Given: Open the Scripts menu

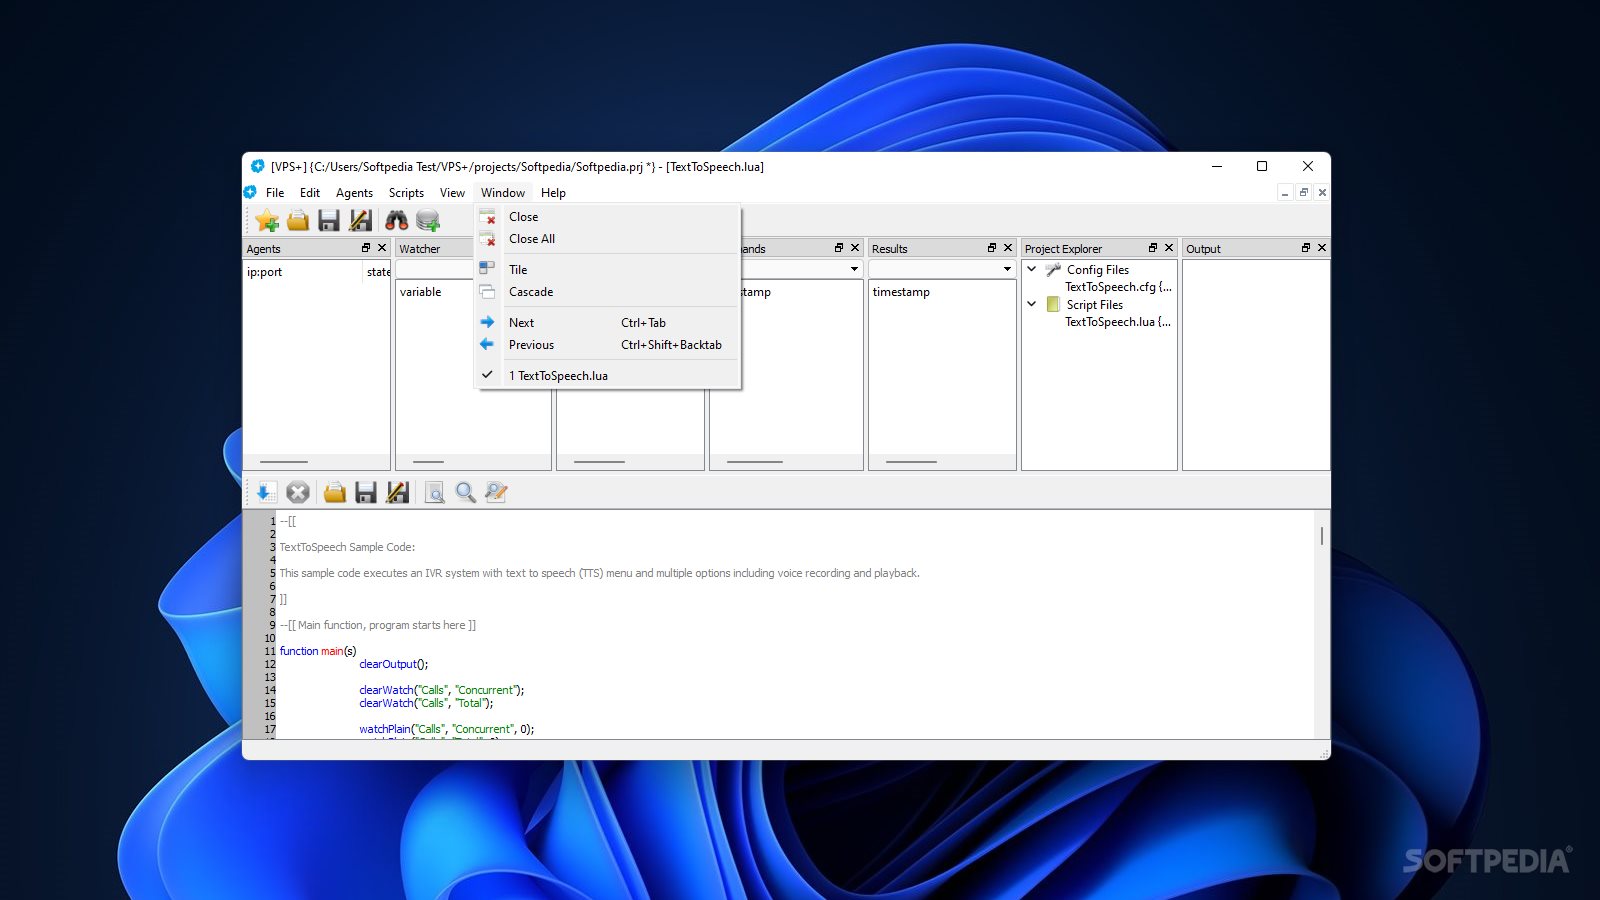Looking at the screenshot, I should tap(406, 193).
